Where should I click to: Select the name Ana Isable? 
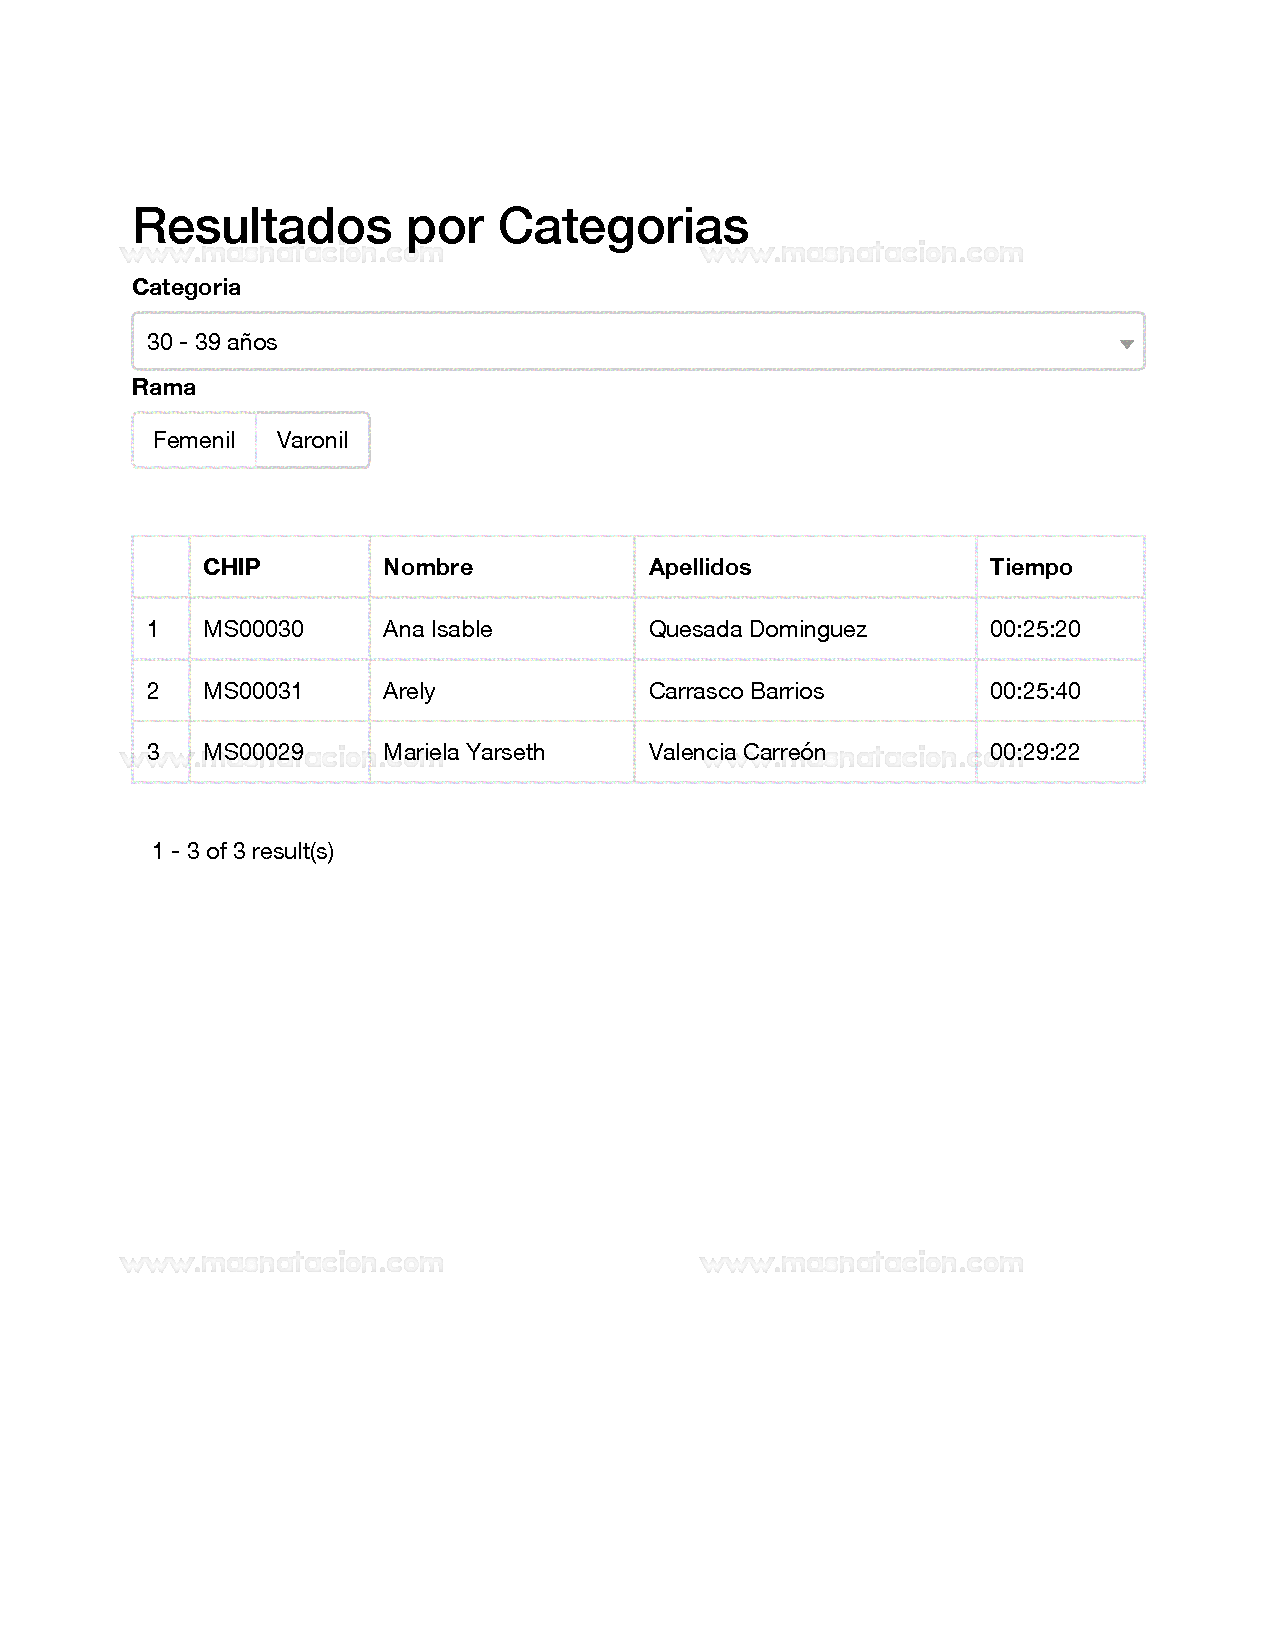tap(438, 629)
